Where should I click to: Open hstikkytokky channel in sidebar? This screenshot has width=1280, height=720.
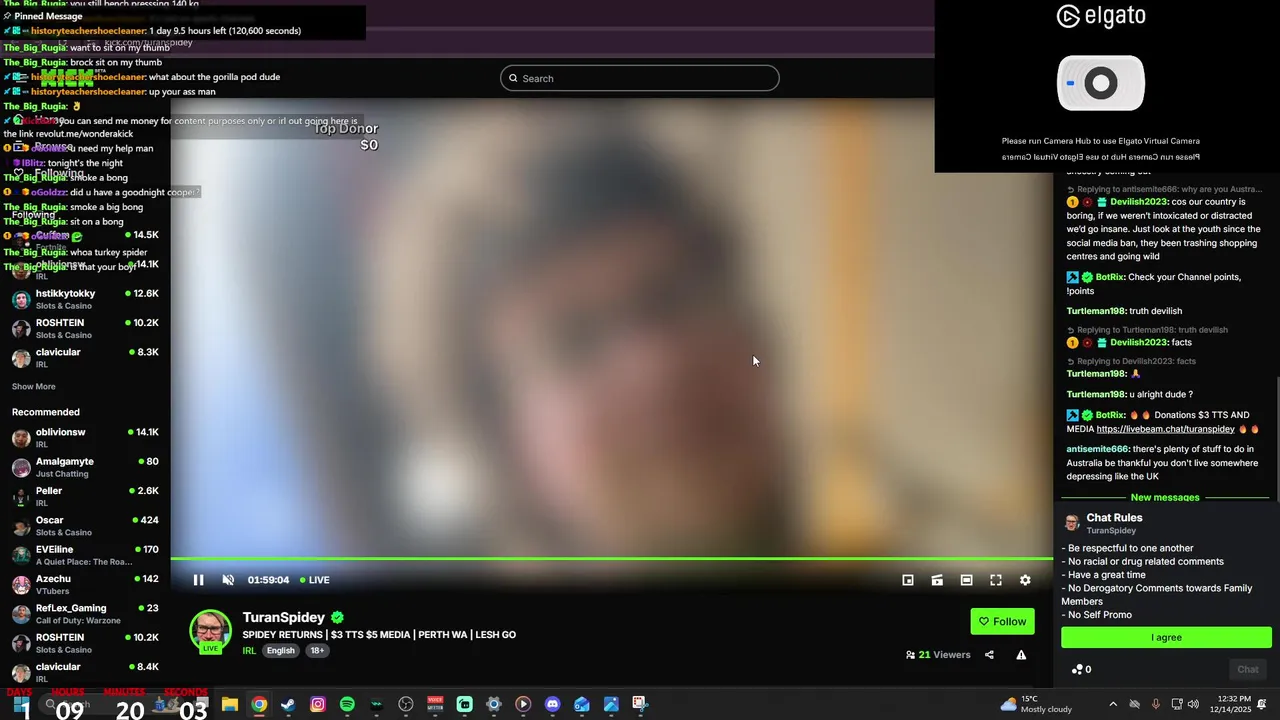click(85, 299)
